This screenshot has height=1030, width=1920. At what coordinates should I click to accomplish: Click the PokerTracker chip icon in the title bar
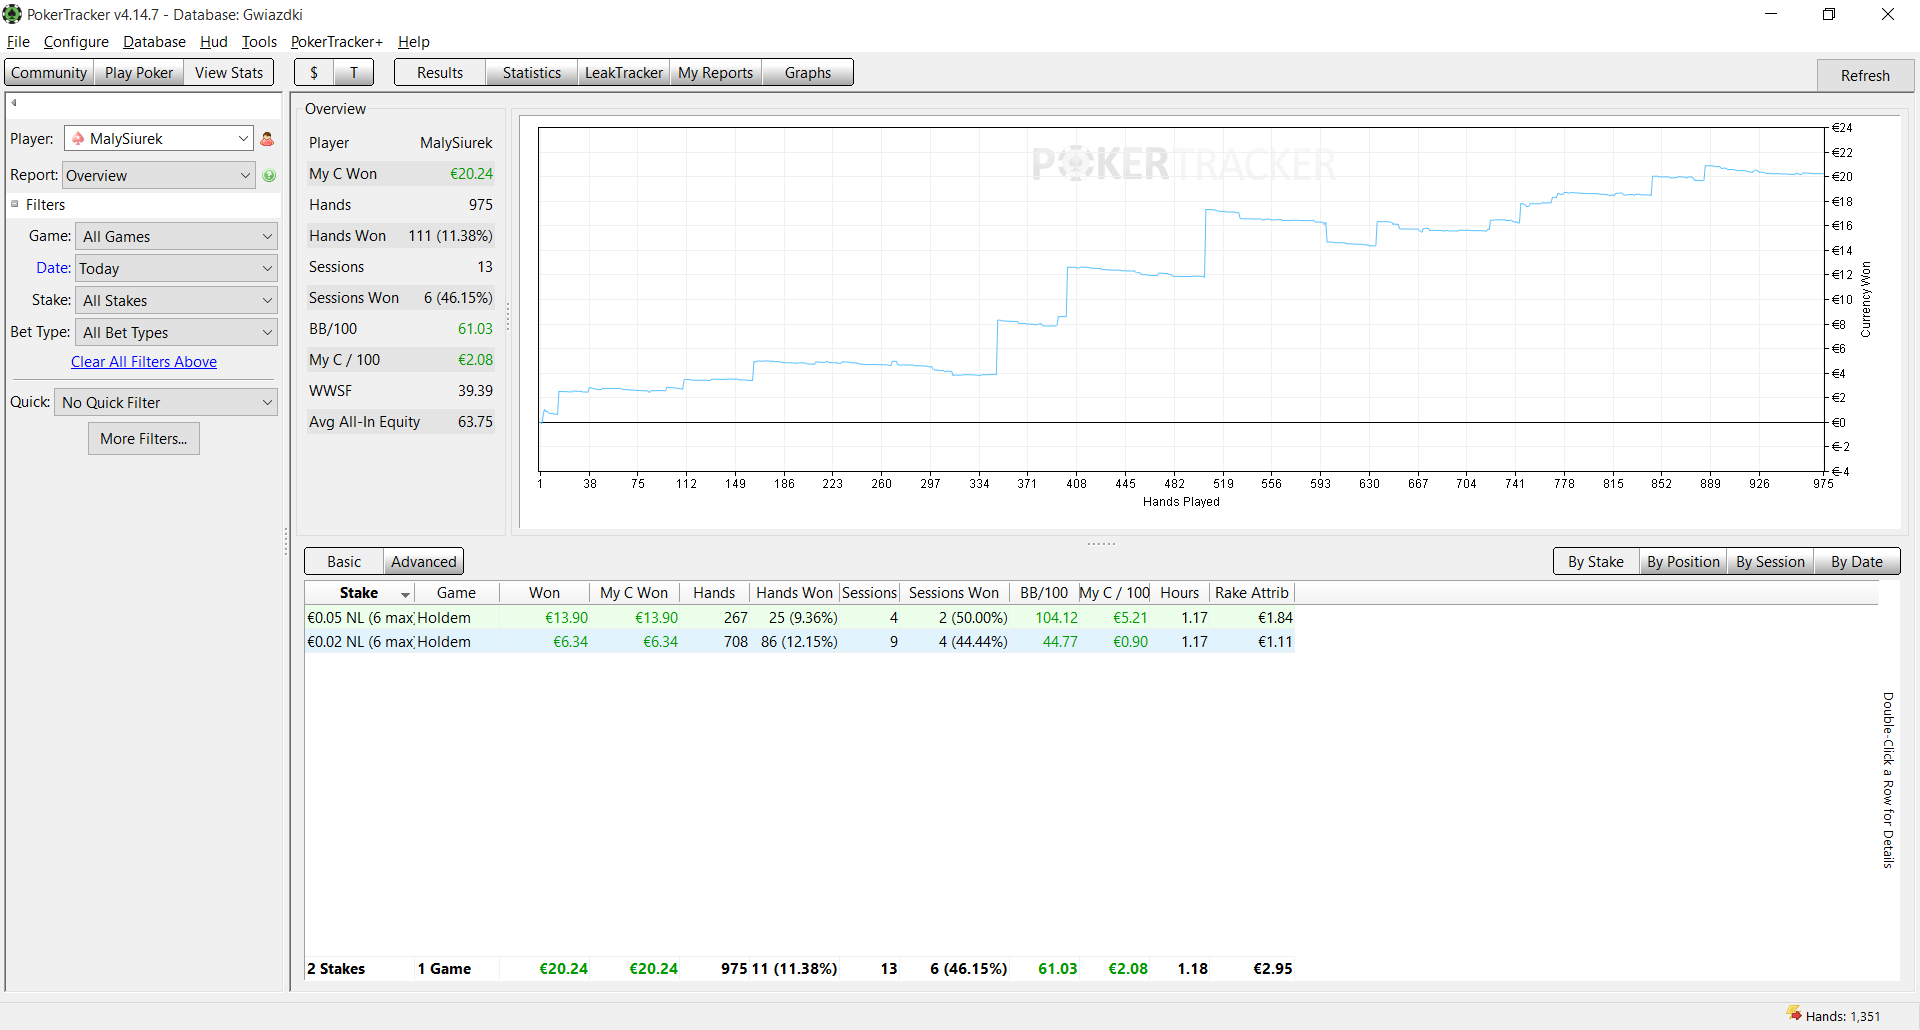(12, 14)
